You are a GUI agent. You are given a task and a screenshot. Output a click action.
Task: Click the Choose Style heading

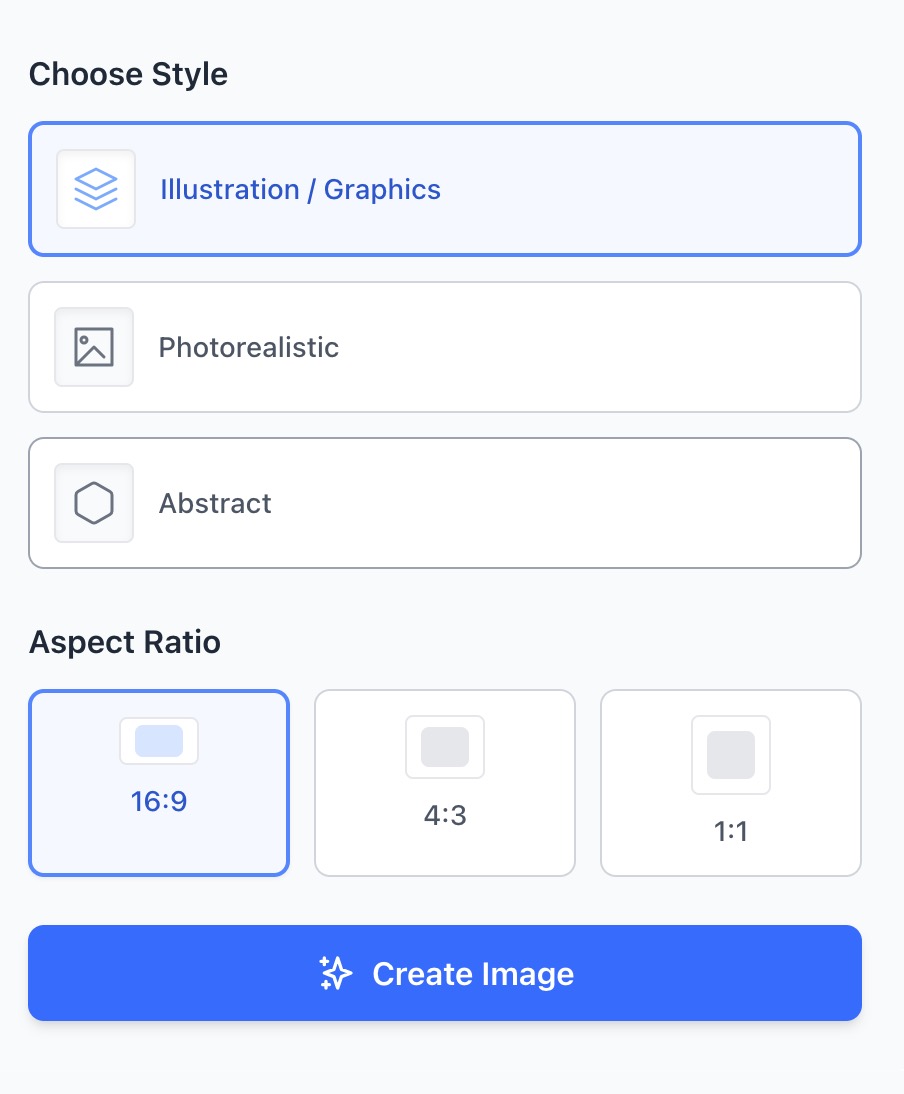point(128,74)
